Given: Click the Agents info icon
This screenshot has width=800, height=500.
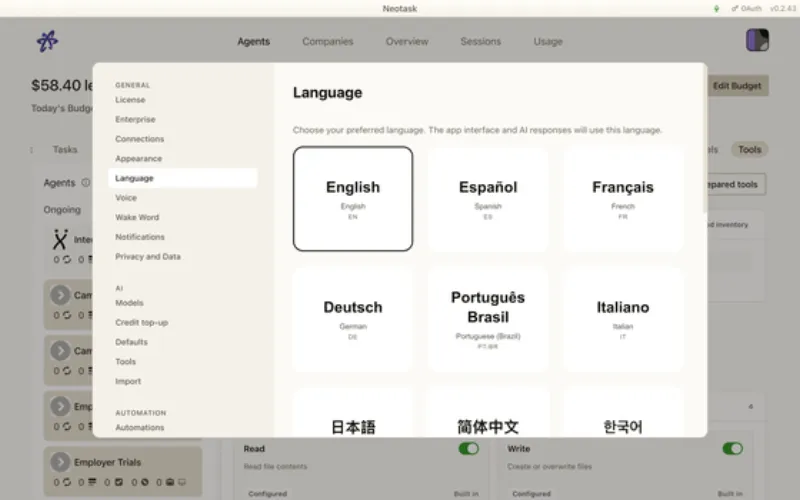Looking at the screenshot, I should click(x=86, y=183).
